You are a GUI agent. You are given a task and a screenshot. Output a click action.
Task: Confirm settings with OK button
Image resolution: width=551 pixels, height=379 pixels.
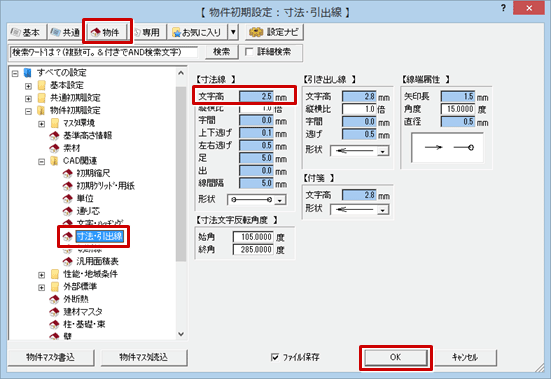pos(396,358)
